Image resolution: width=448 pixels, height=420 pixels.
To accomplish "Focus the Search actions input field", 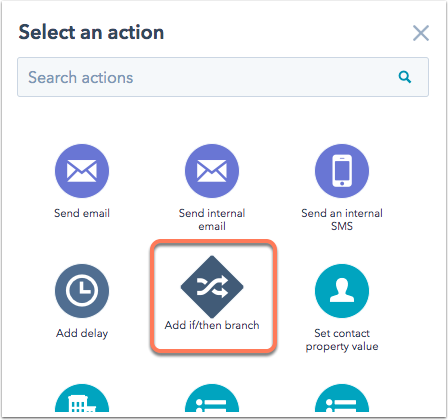I will 223,77.
